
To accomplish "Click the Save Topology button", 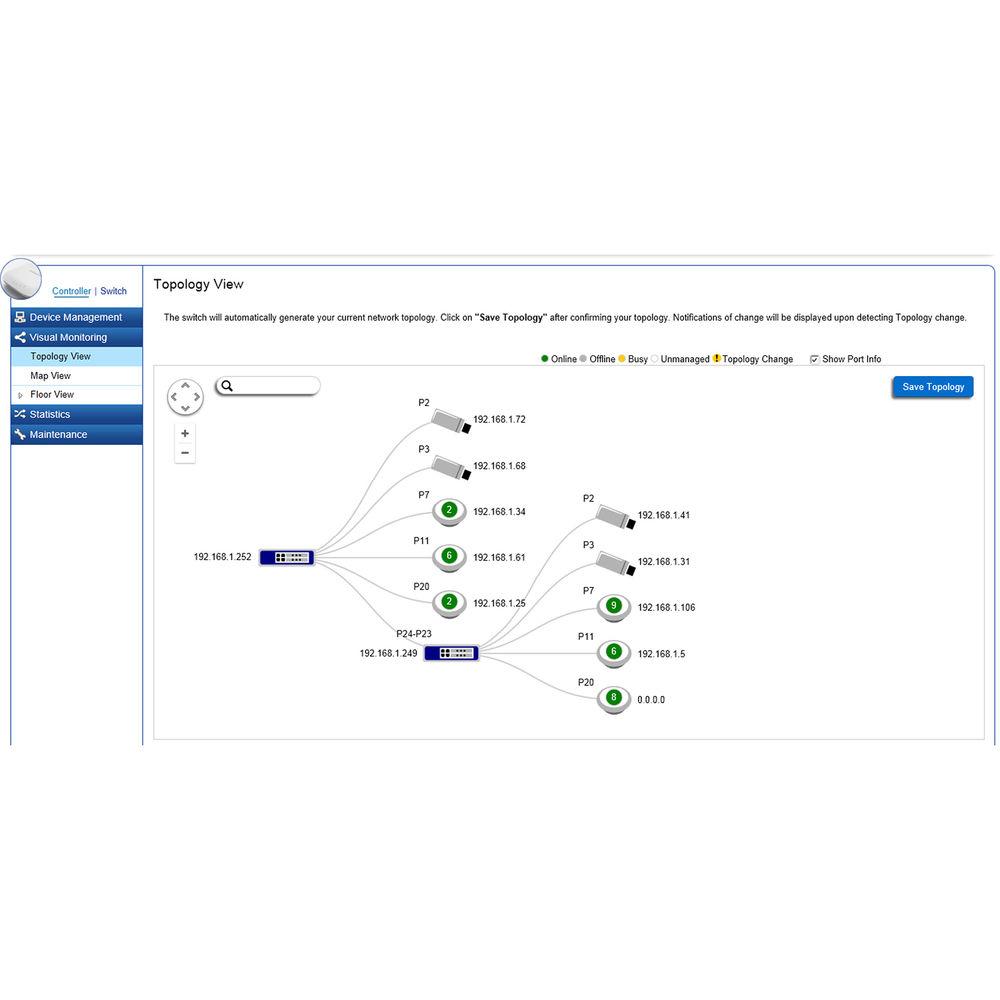I will (x=932, y=387).
